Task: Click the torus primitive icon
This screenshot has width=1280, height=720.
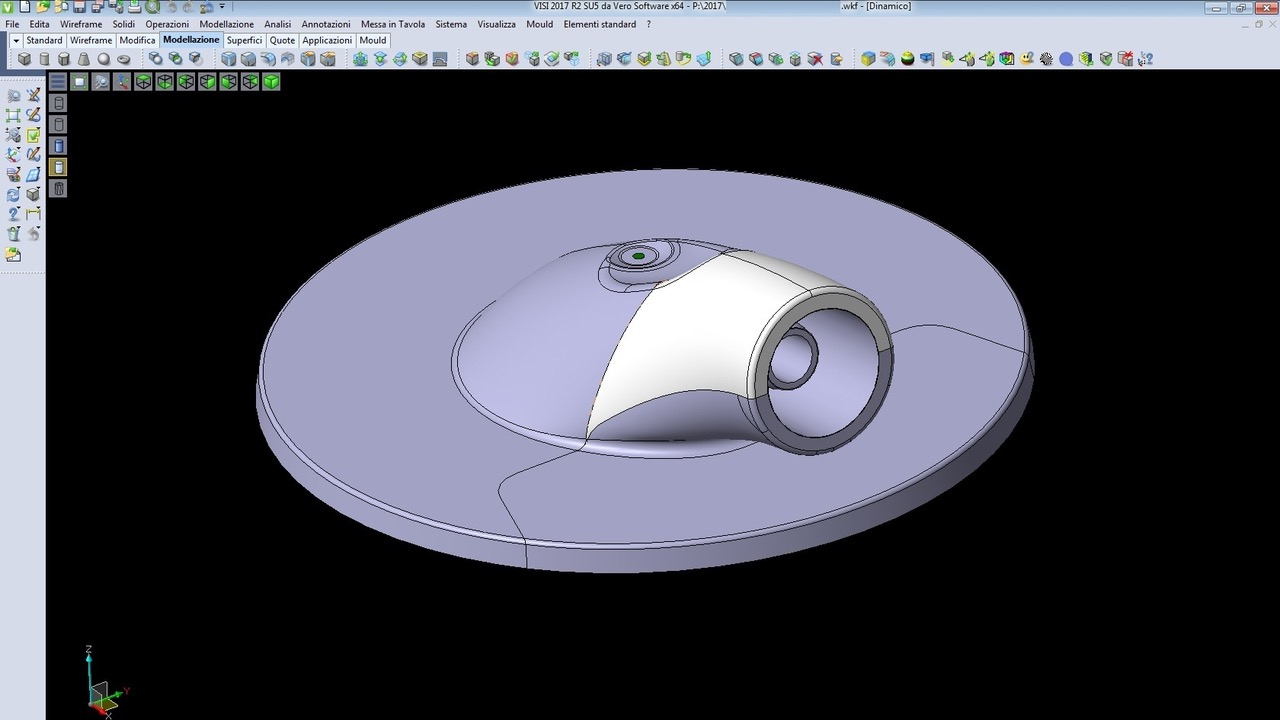Action: click(x=124, y=59)
